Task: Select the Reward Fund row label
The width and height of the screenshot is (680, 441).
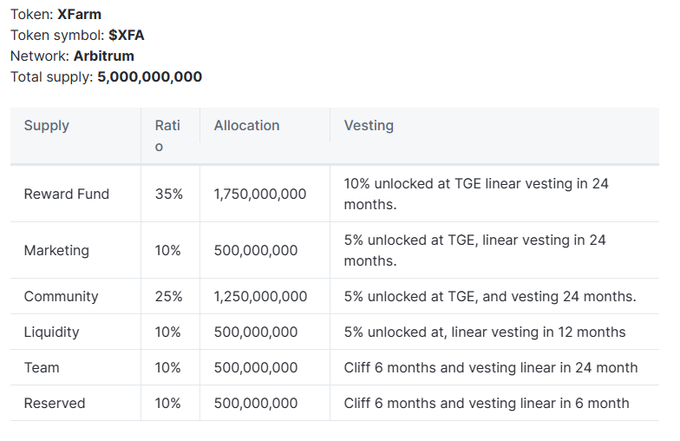Action: 67,194
